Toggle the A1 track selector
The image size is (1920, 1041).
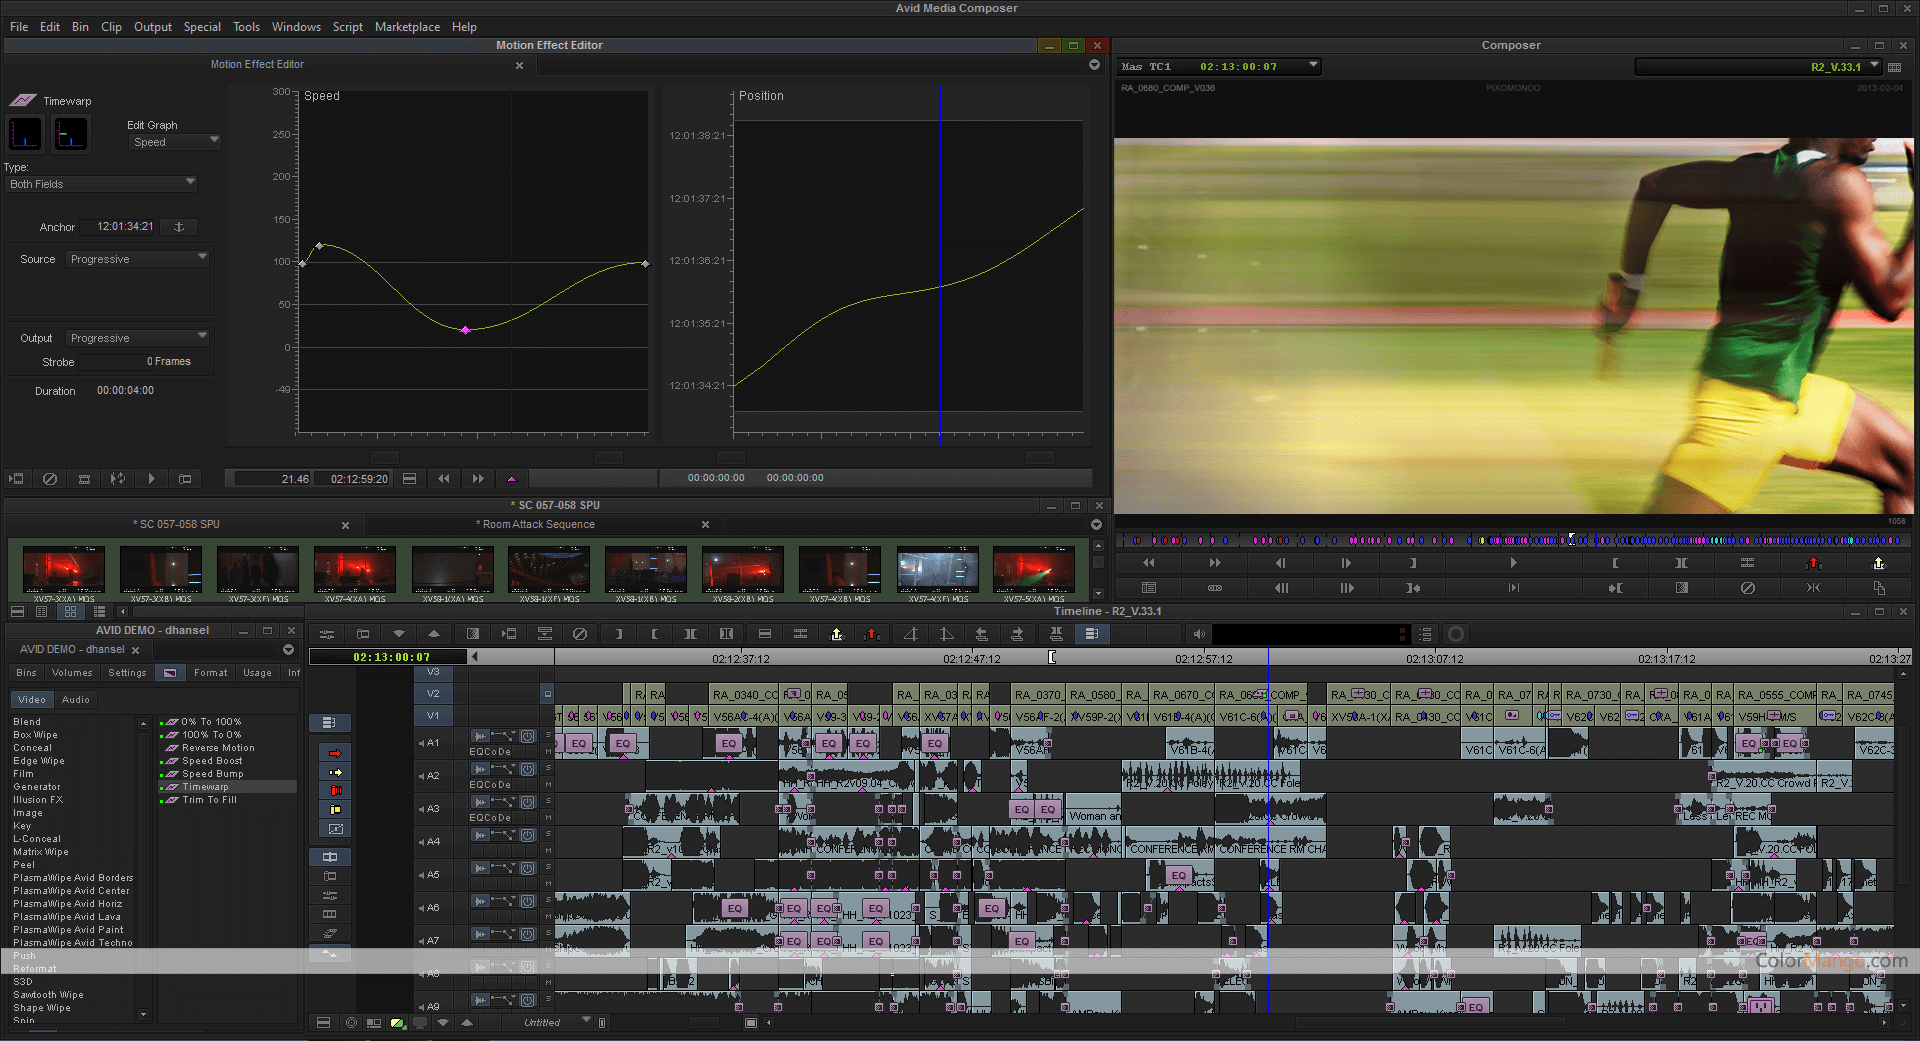pyautogui.click(x=433, y=743)
